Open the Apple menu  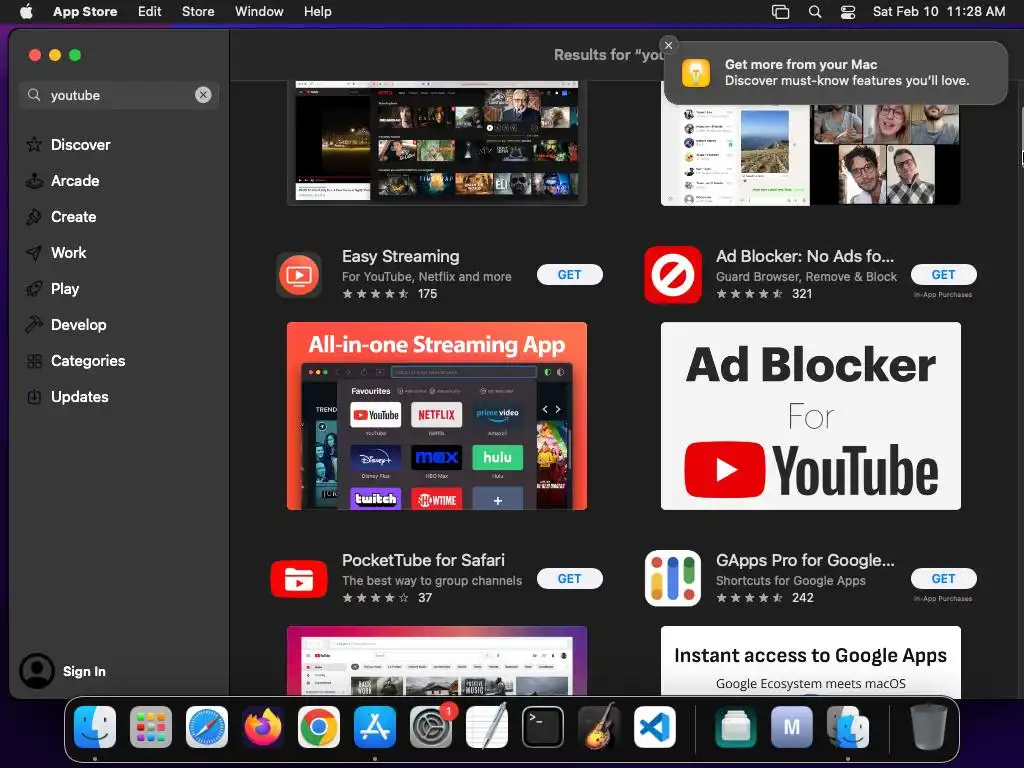[26, 12]
